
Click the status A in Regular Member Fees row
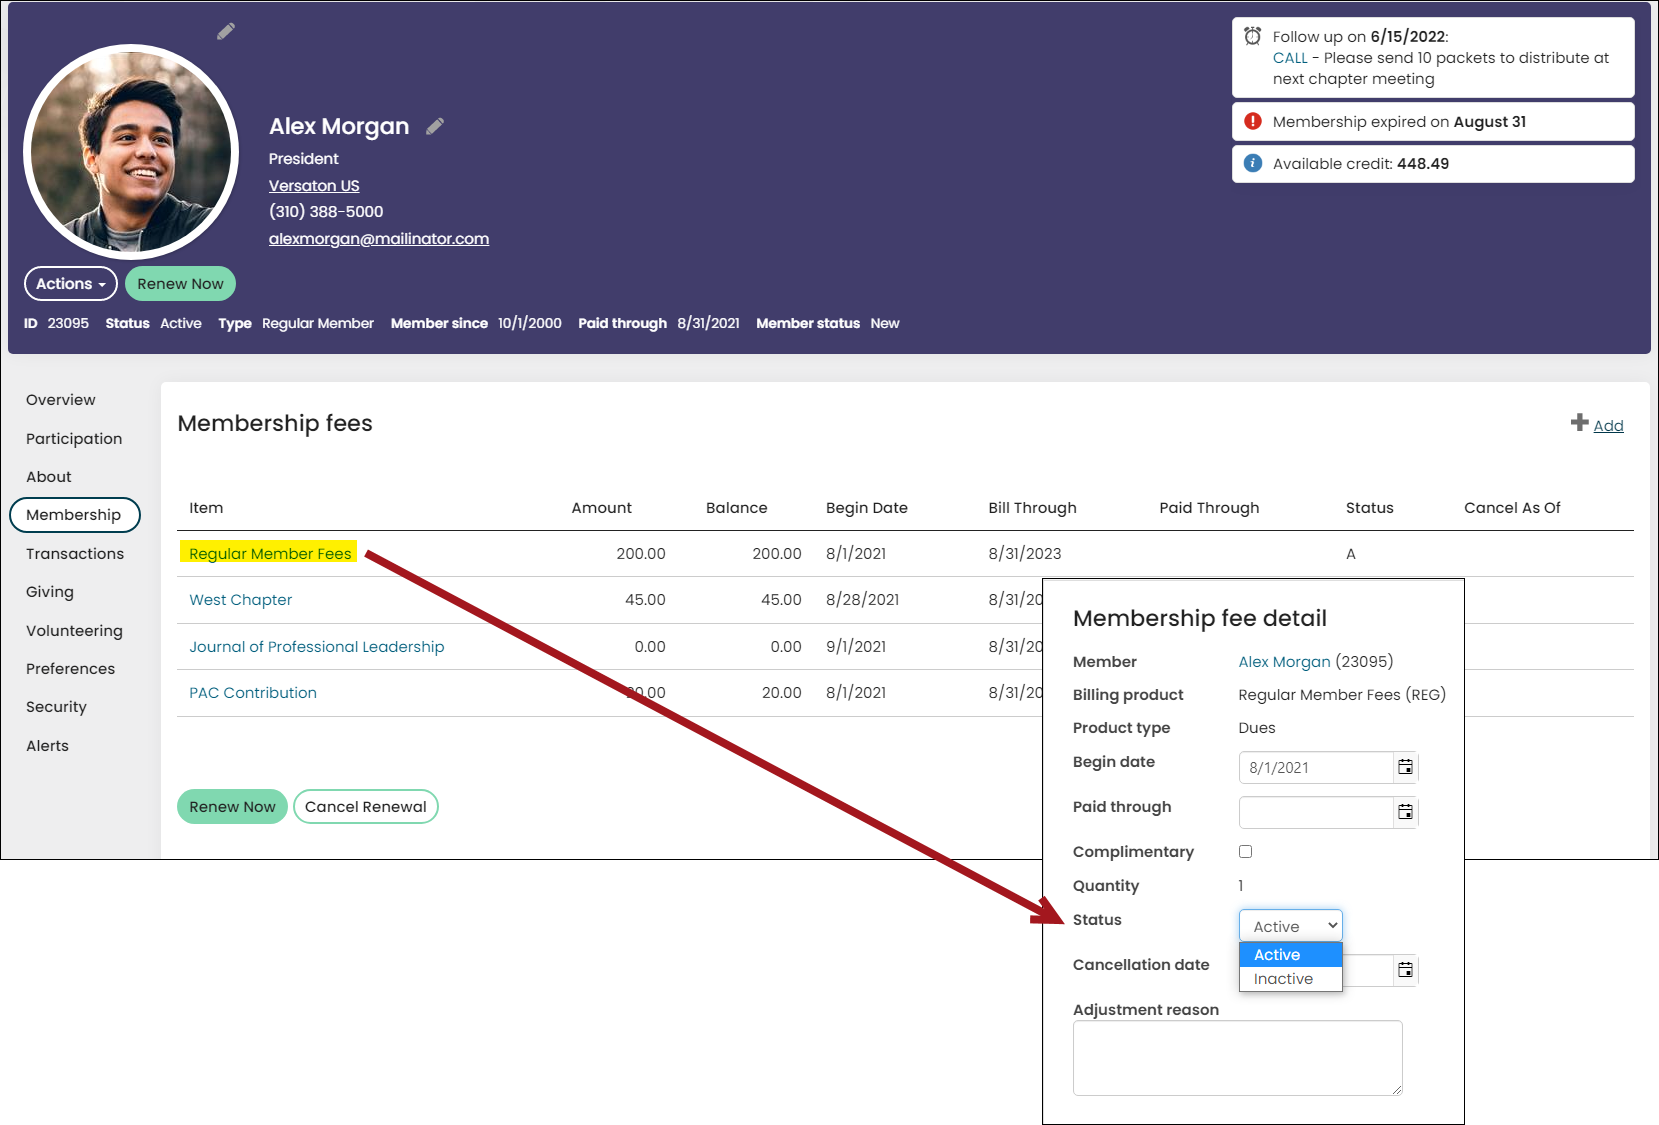tap(1351, 554)
